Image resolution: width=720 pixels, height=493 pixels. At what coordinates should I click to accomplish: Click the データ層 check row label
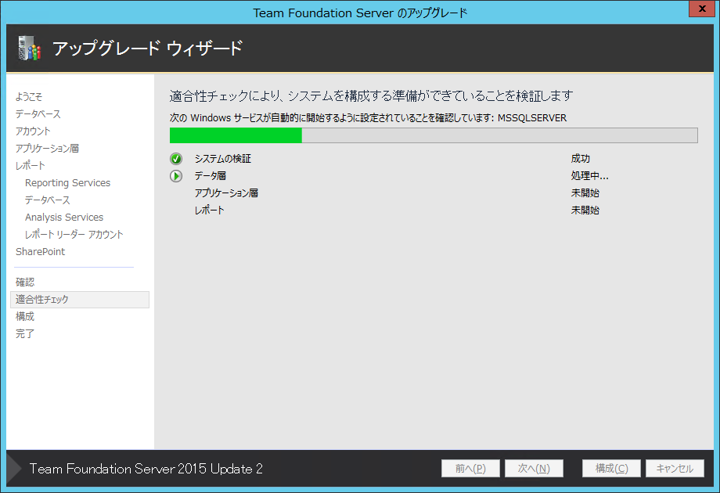pyautogui.click(x=210, y=176)
